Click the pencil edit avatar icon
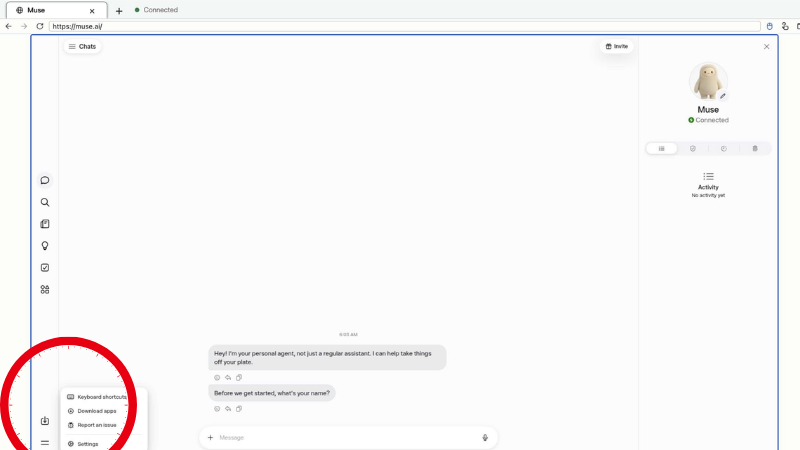800x450 pixels. point(722,96)
